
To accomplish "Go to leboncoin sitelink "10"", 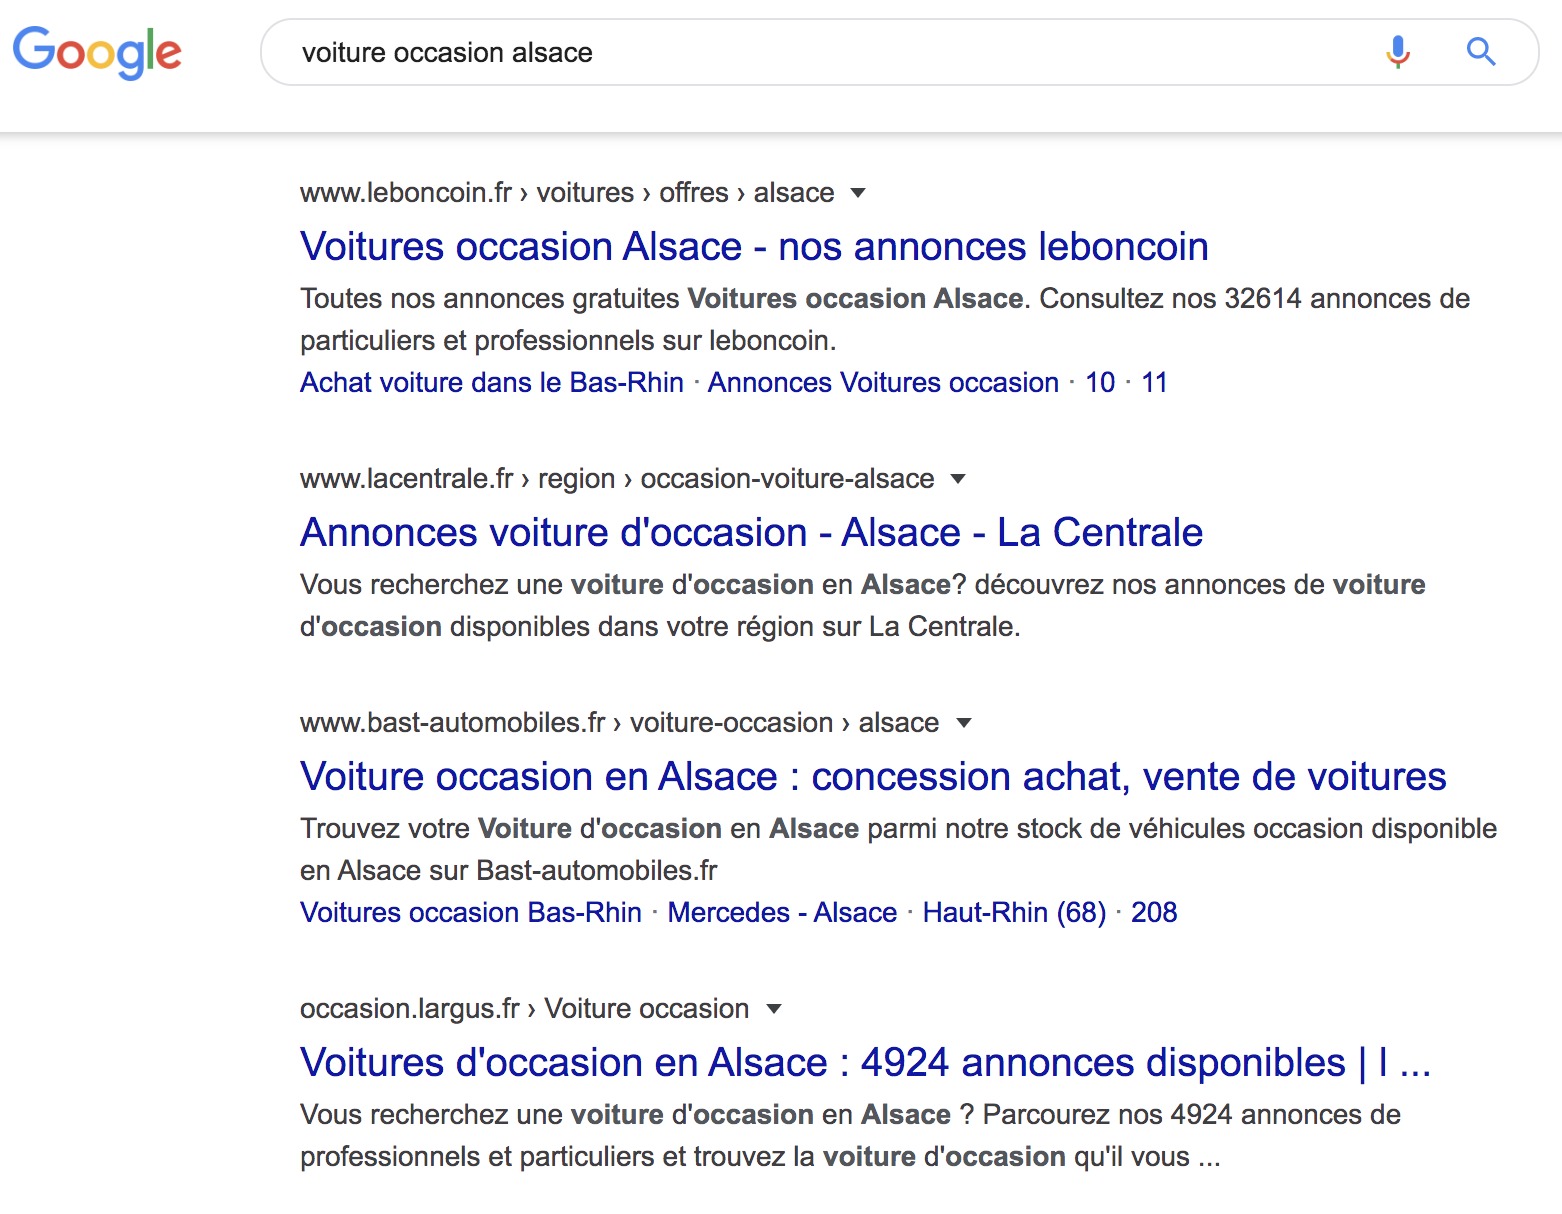I will pos(1100,383).
